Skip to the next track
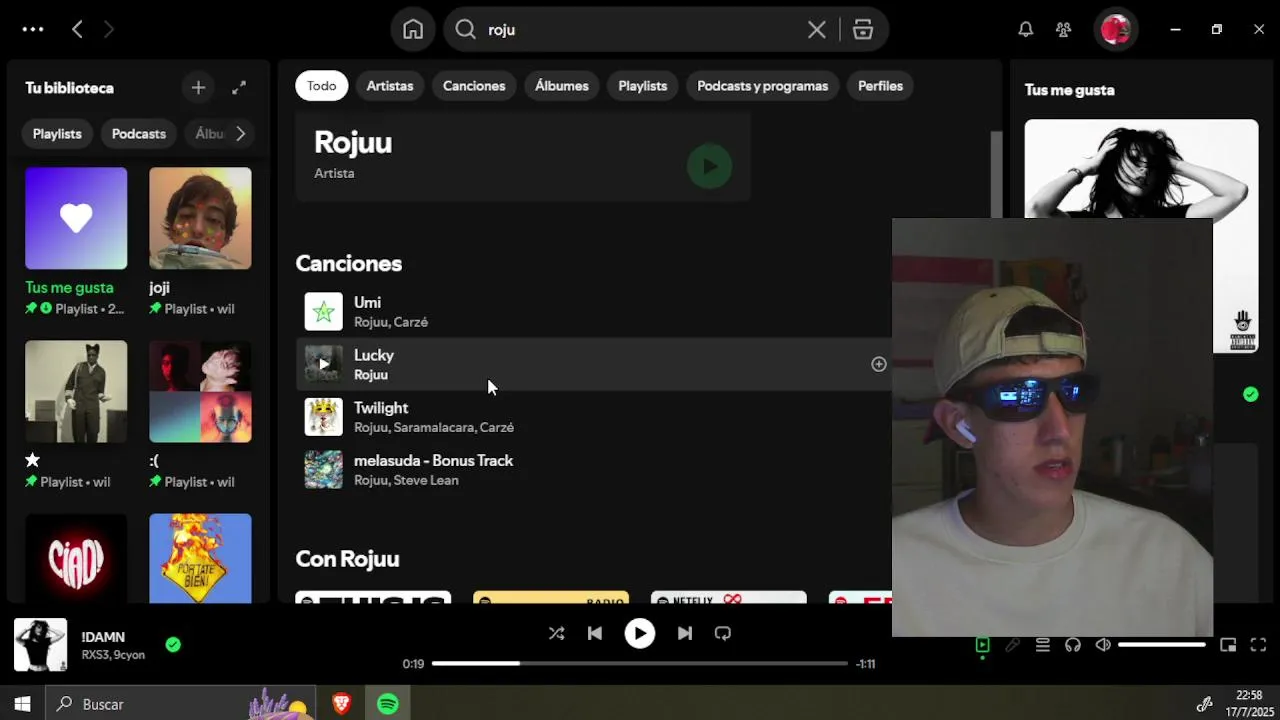This screenshot has height=720, width=1280. [685, 633]
